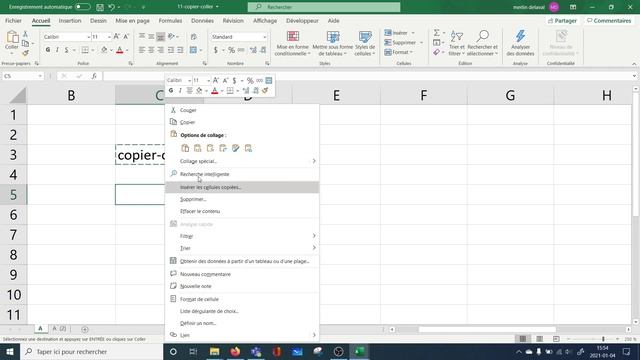Collapse the ribbon with the chevron
The image size is (640, 360).
(x=634, y=64)
